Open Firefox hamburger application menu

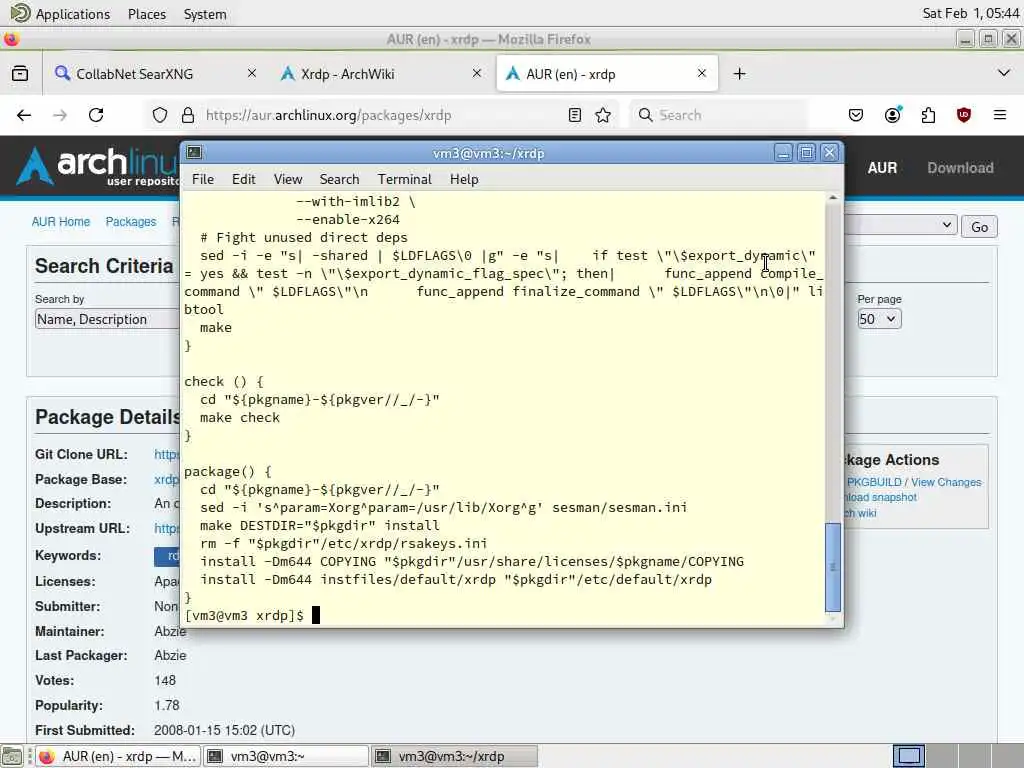click(x=1000, y=116)
